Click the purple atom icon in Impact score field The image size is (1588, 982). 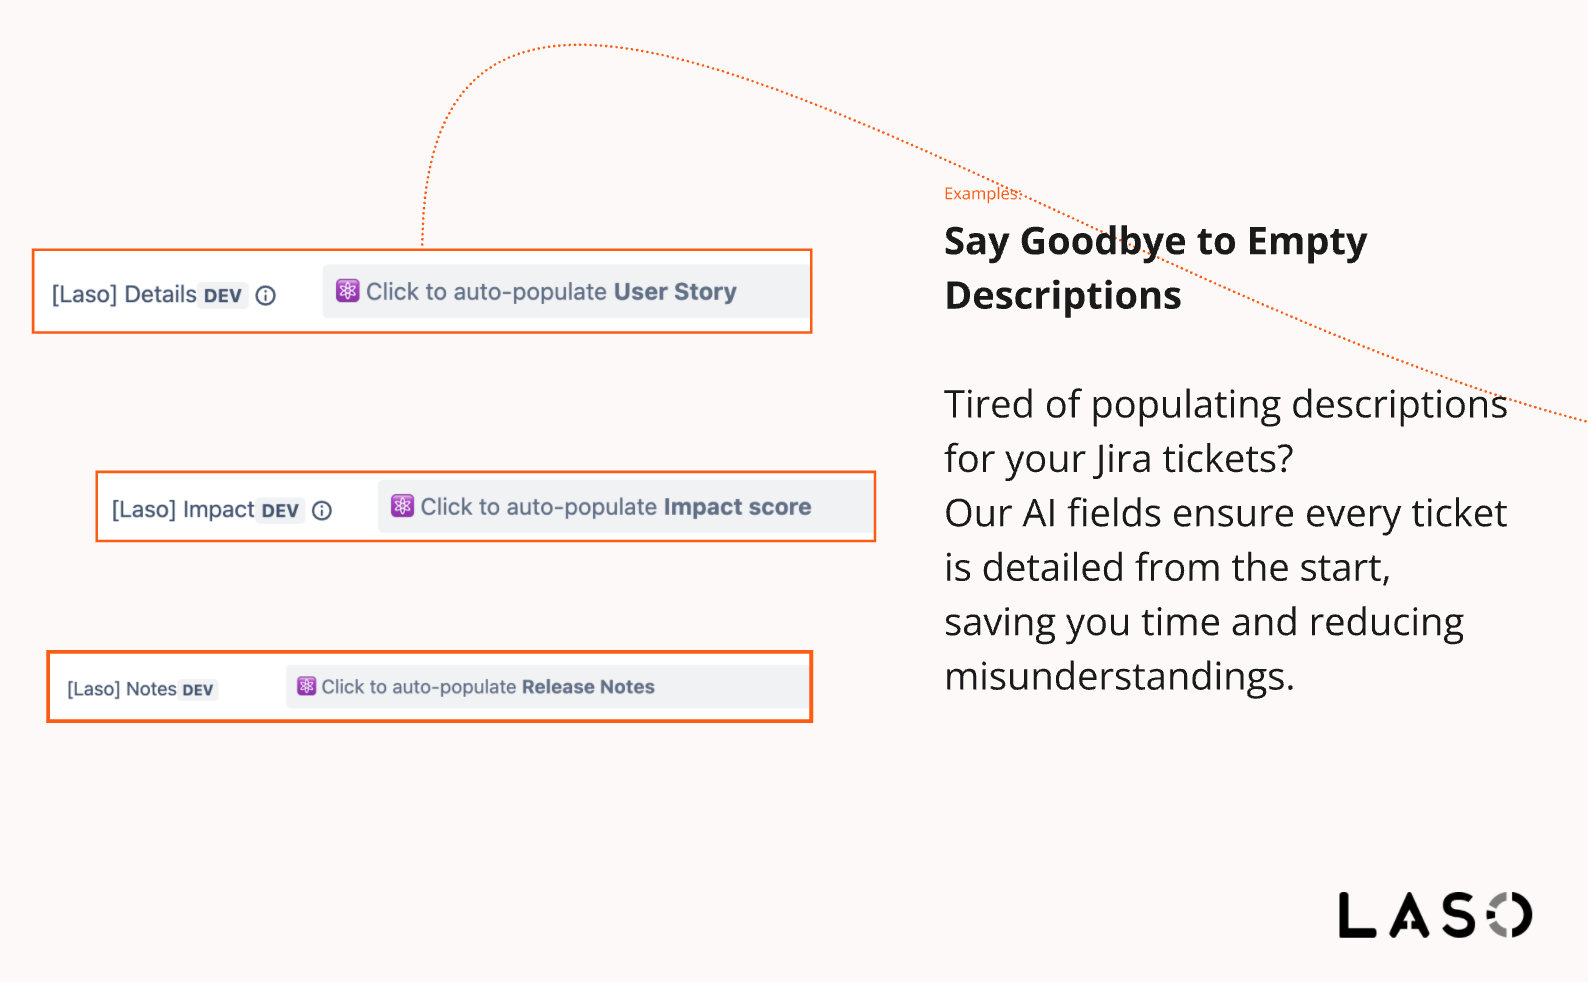[x=402, y=506]
